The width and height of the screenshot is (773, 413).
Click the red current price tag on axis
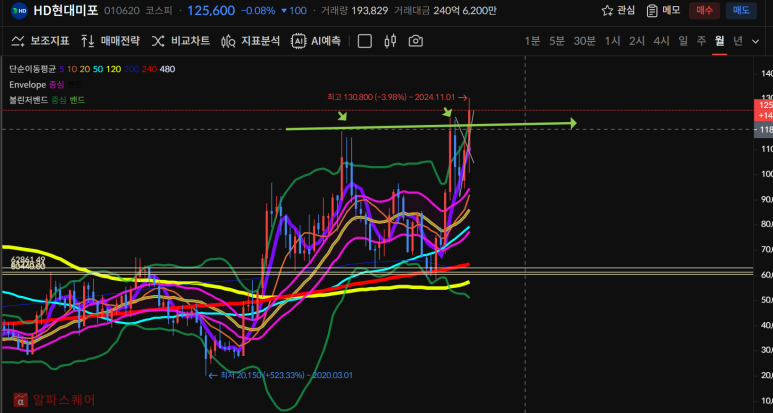point(764,110)
